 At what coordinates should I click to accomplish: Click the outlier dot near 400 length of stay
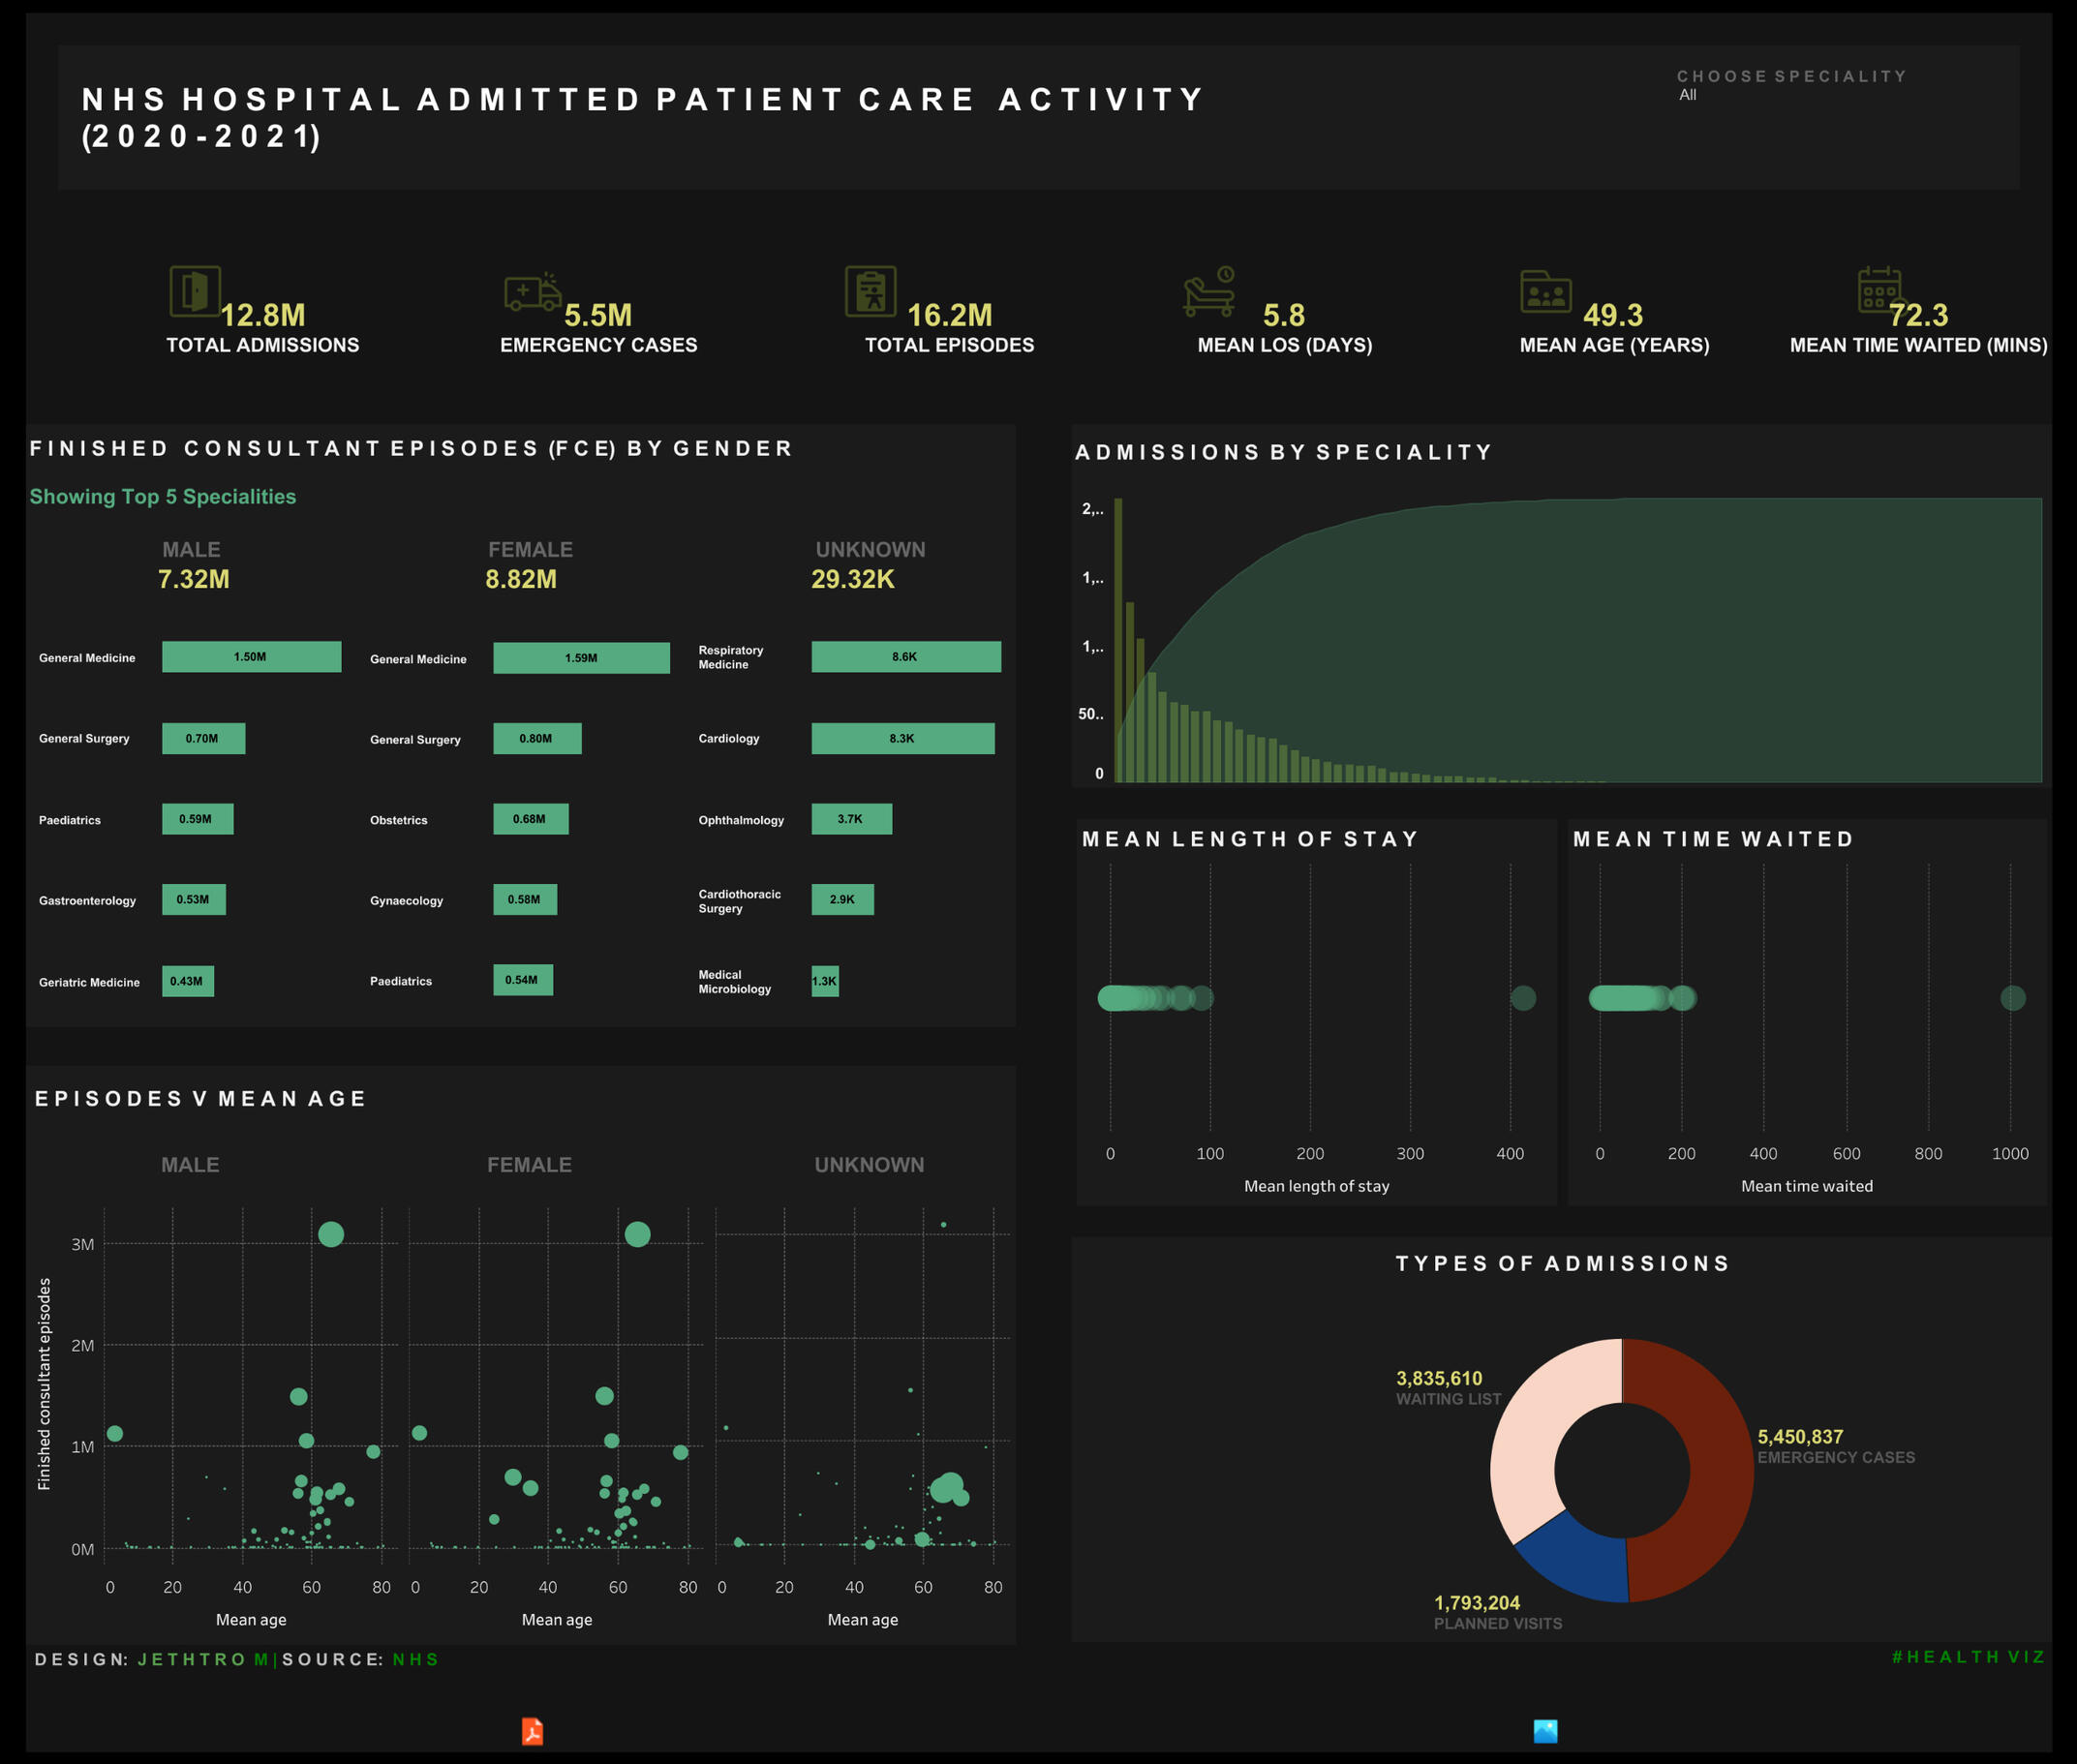1522,998
